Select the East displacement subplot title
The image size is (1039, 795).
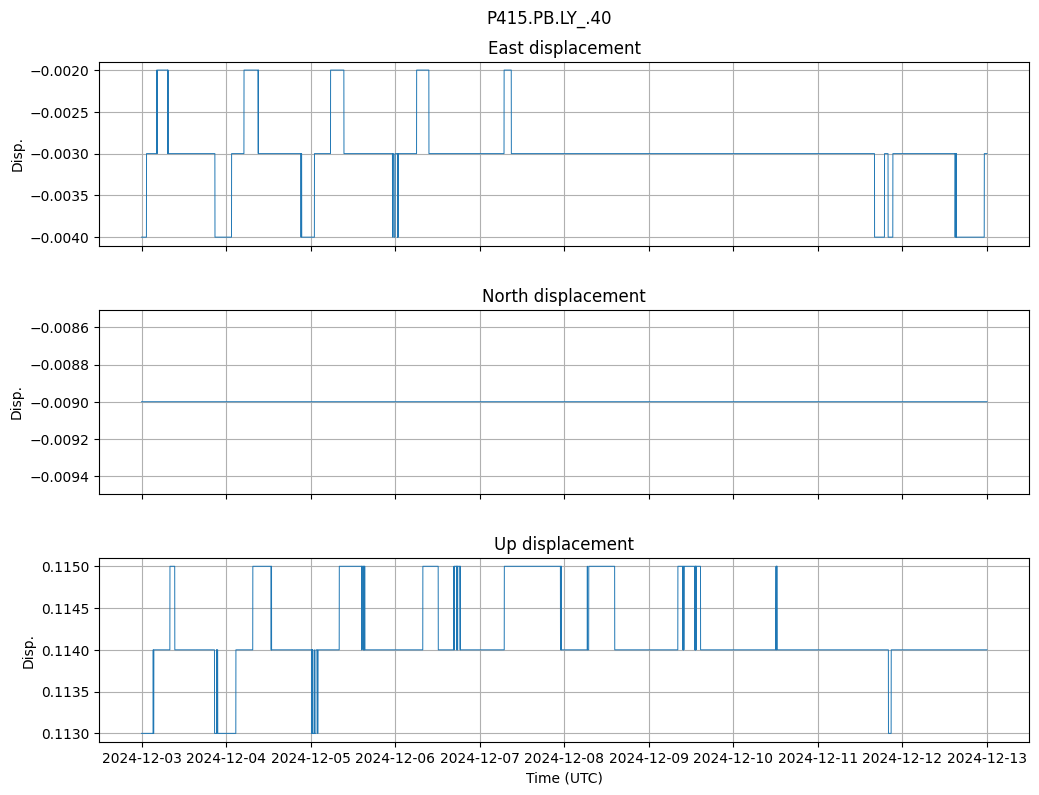coord(563,48)
